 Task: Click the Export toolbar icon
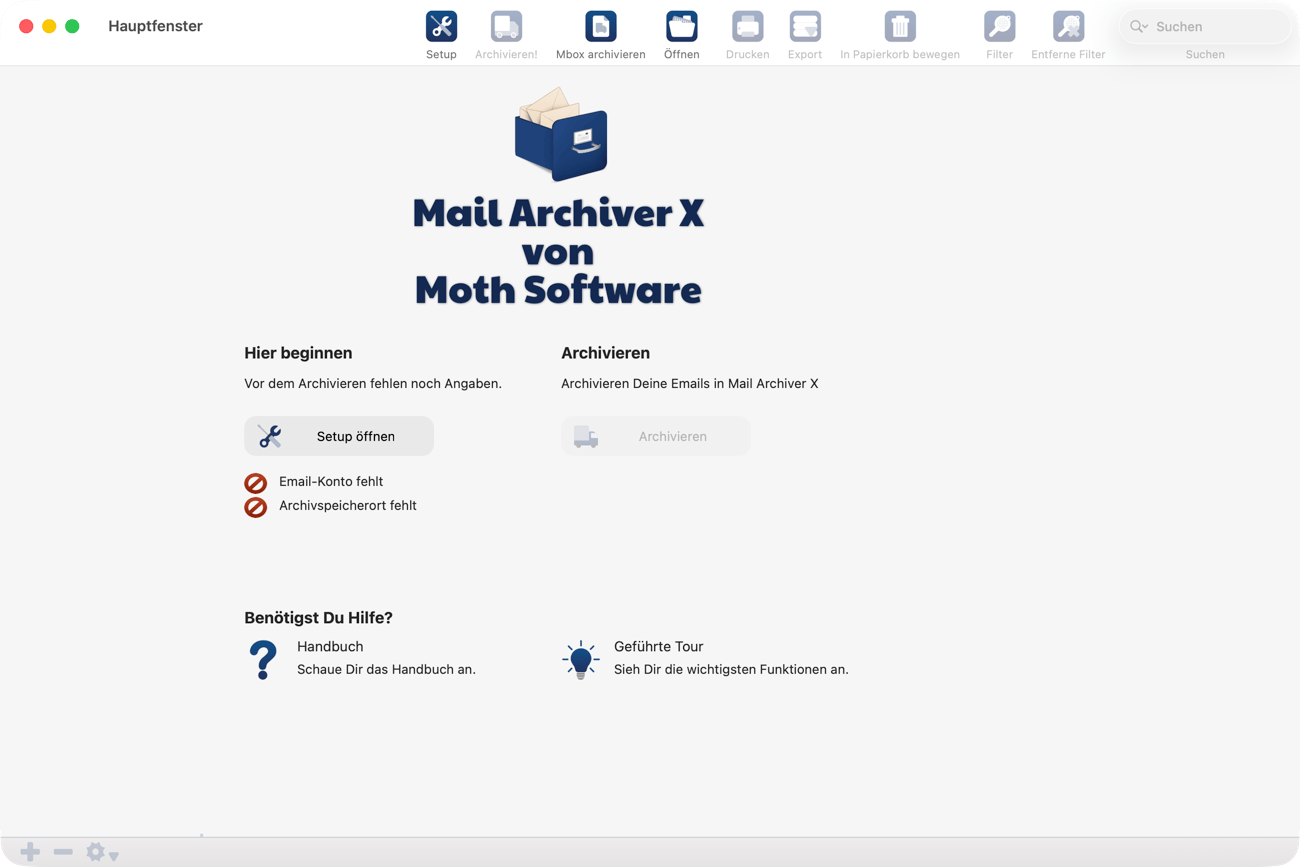point(805,26)
